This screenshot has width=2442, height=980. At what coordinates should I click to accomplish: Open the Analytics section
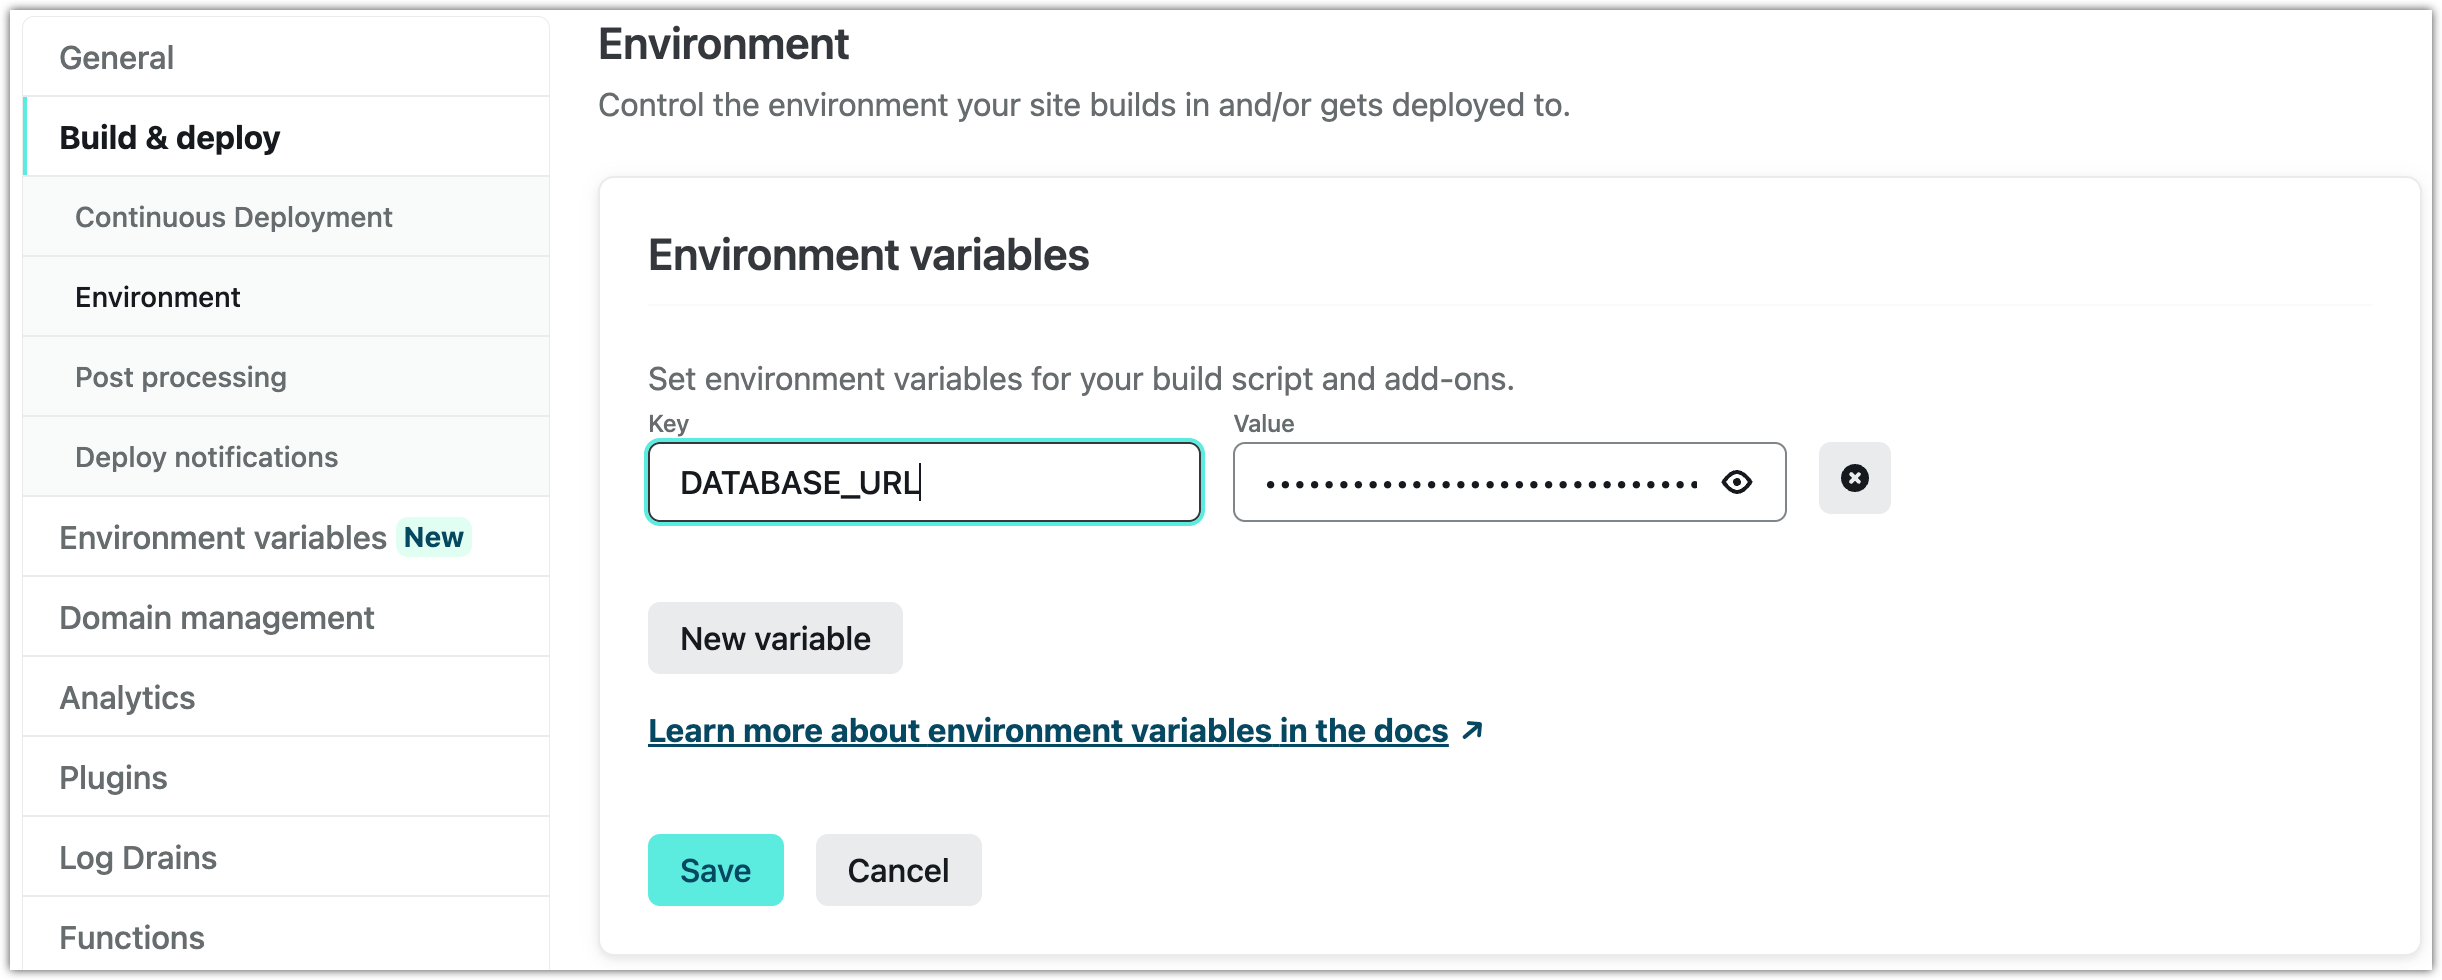127,697
